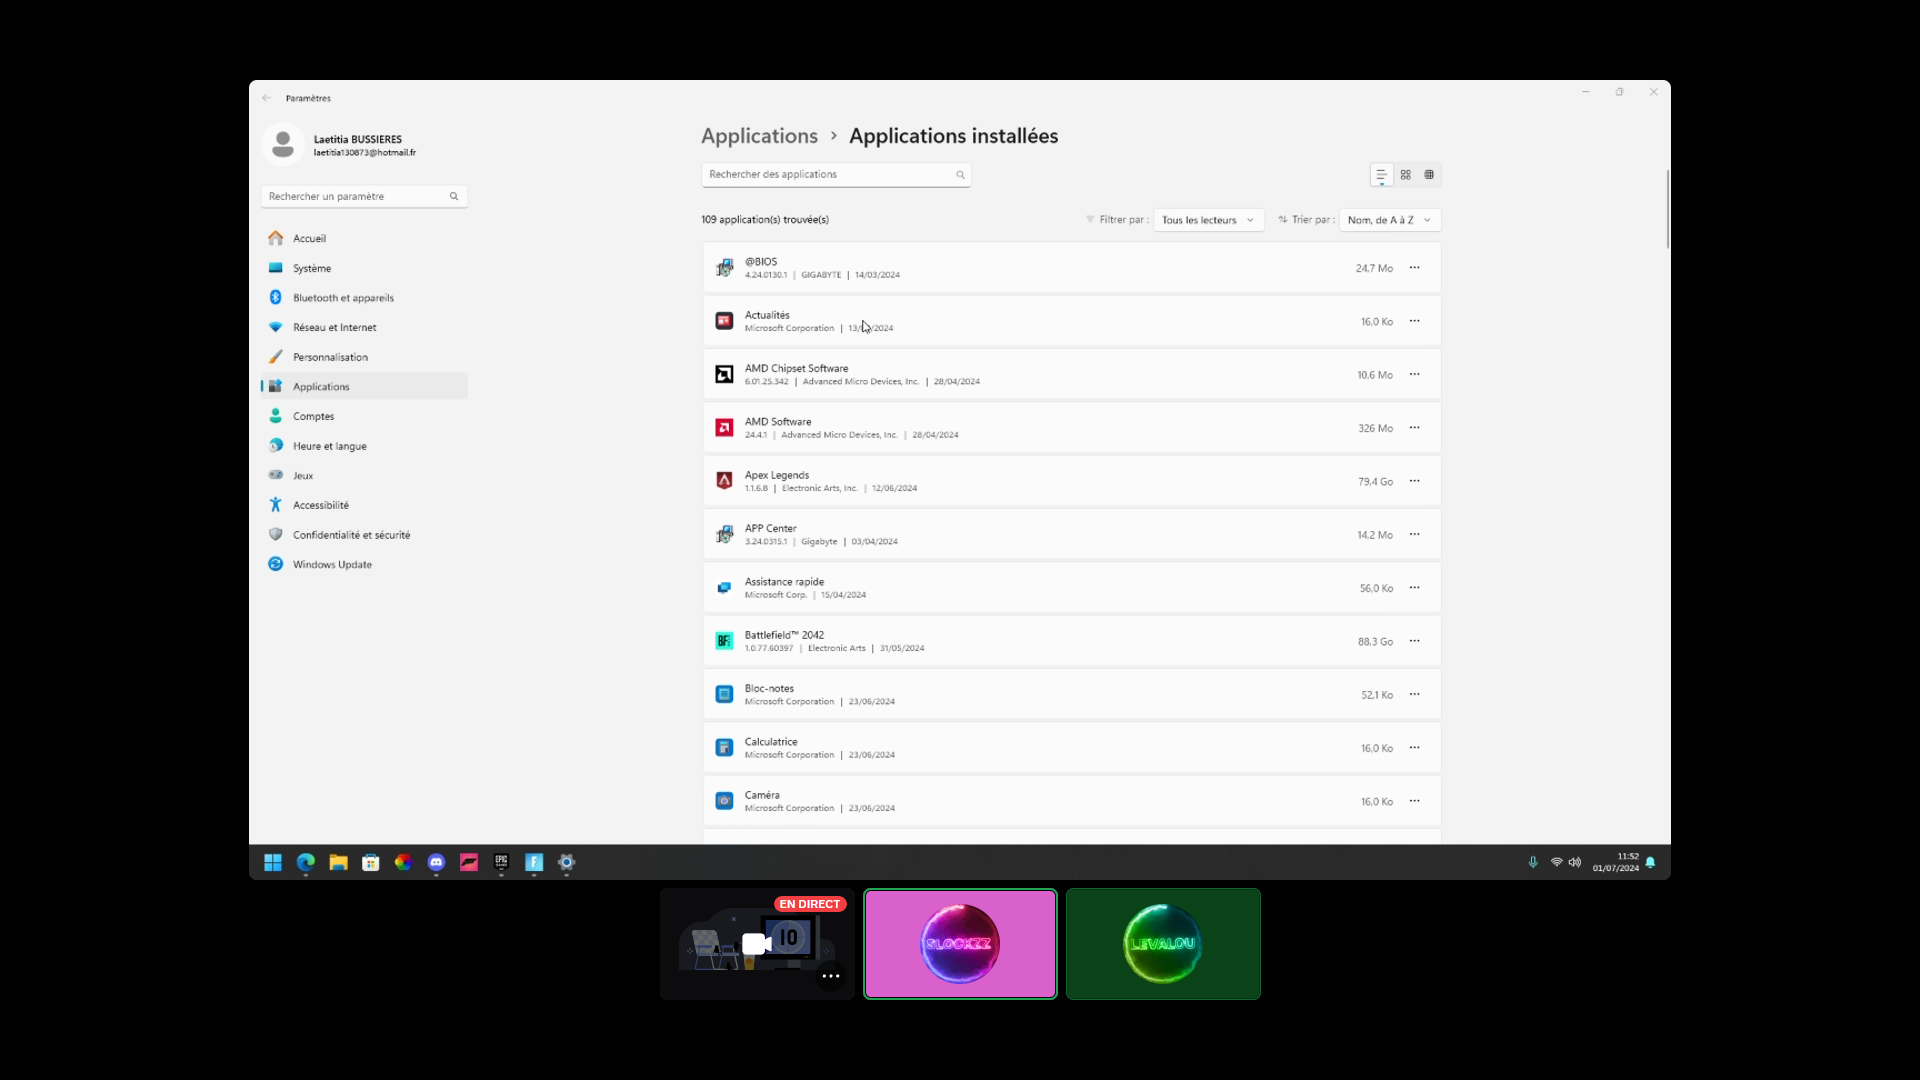Open more options for AMD Chipset Software
Screen dimensions: 1920x1080
(1414, 375)
